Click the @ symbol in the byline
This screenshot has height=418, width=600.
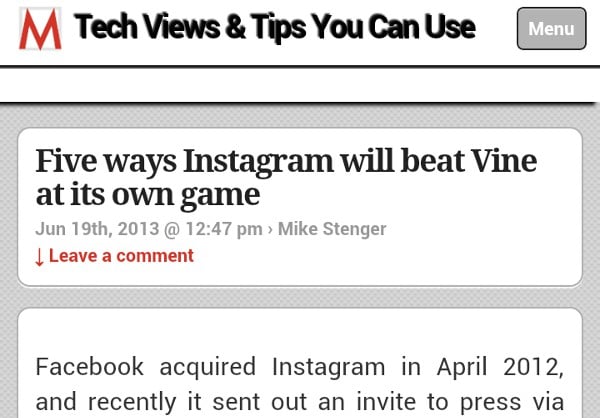(x=173, y=229)
